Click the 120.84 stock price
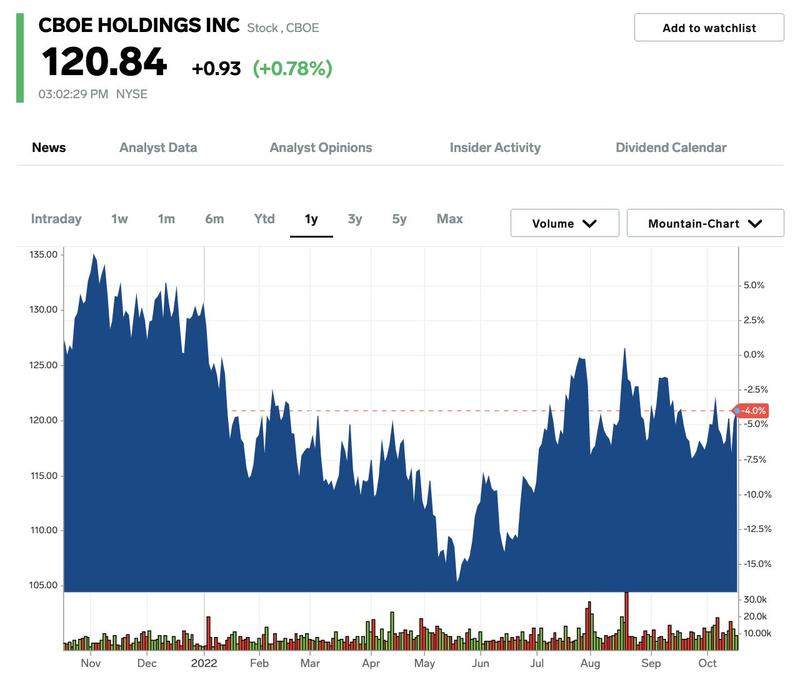Viewport: 800px width, 684px height. (x=104, y=62)
